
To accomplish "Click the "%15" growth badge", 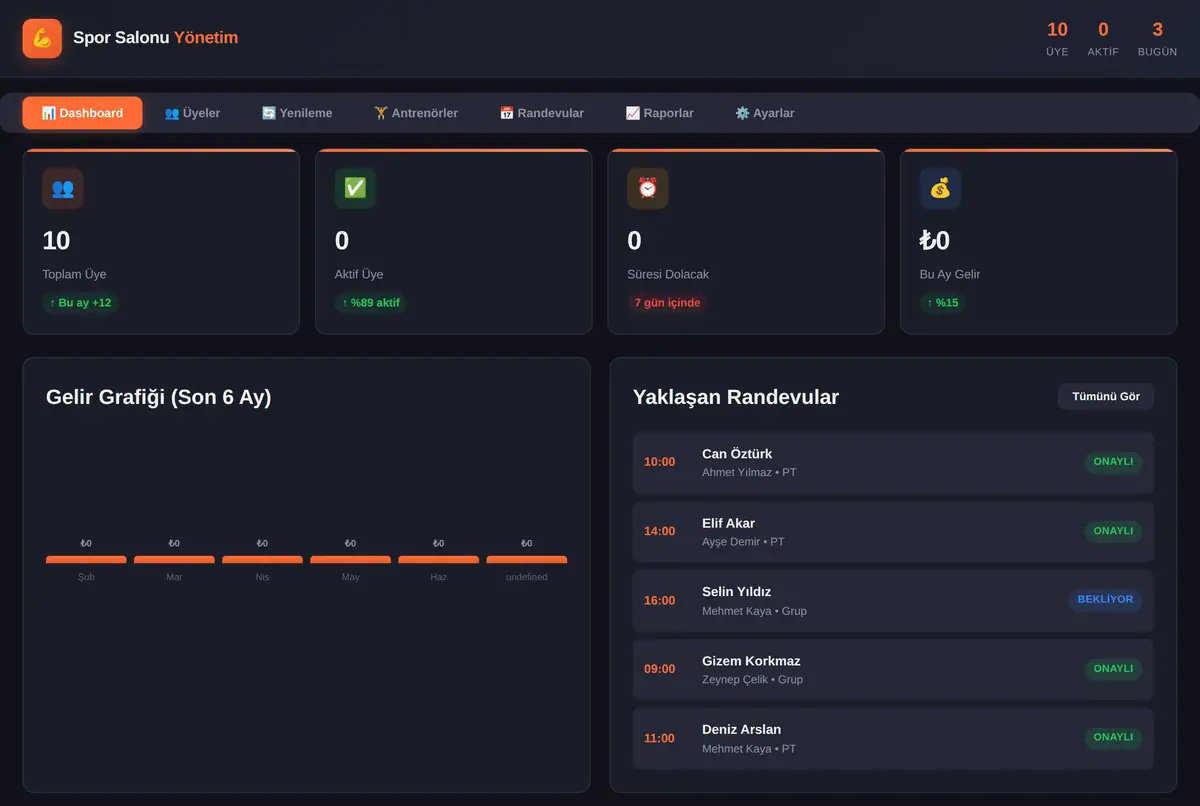I will [942, 303].
